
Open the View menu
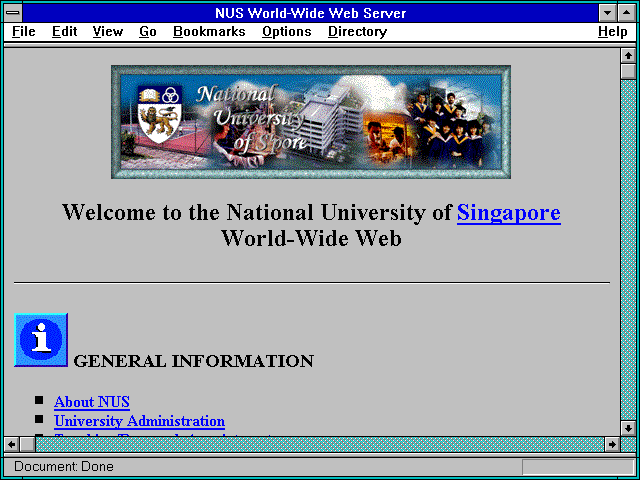coord(108,31)
